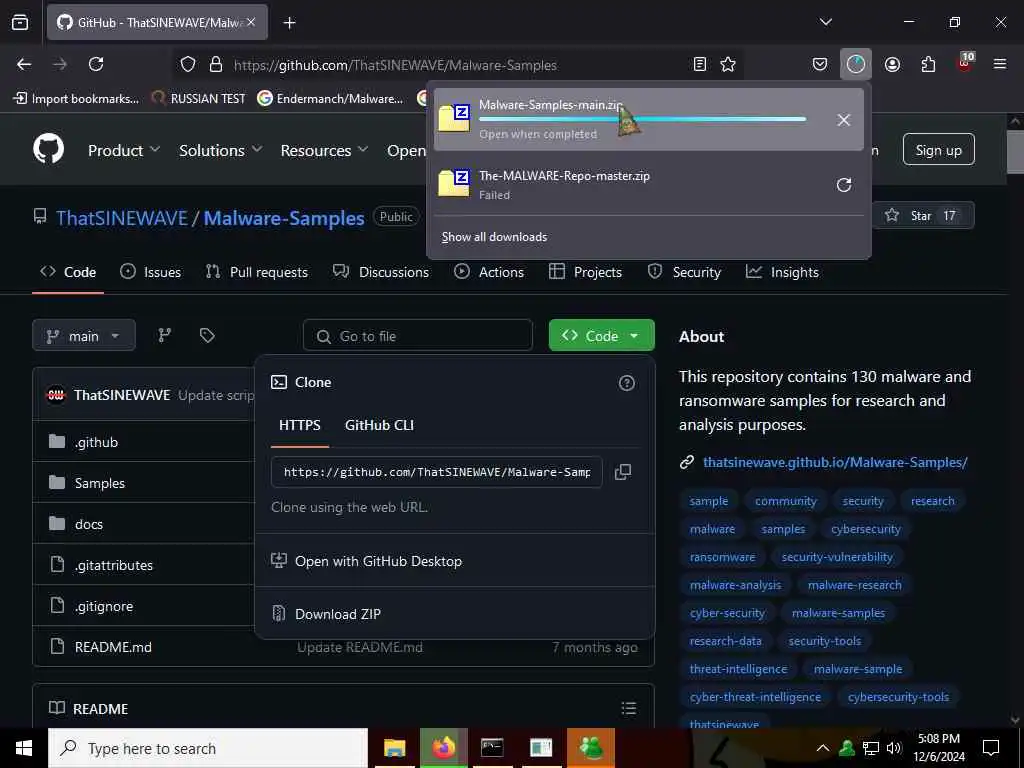Show hidden system tray icons
1024x768 pixels.
pyautogui.click(x=823, y=748)
